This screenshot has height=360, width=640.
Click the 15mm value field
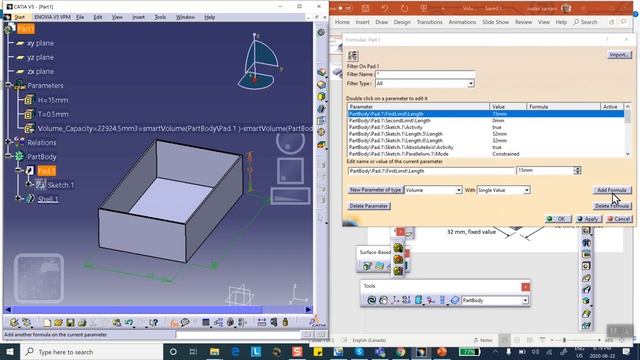point(545,171)
